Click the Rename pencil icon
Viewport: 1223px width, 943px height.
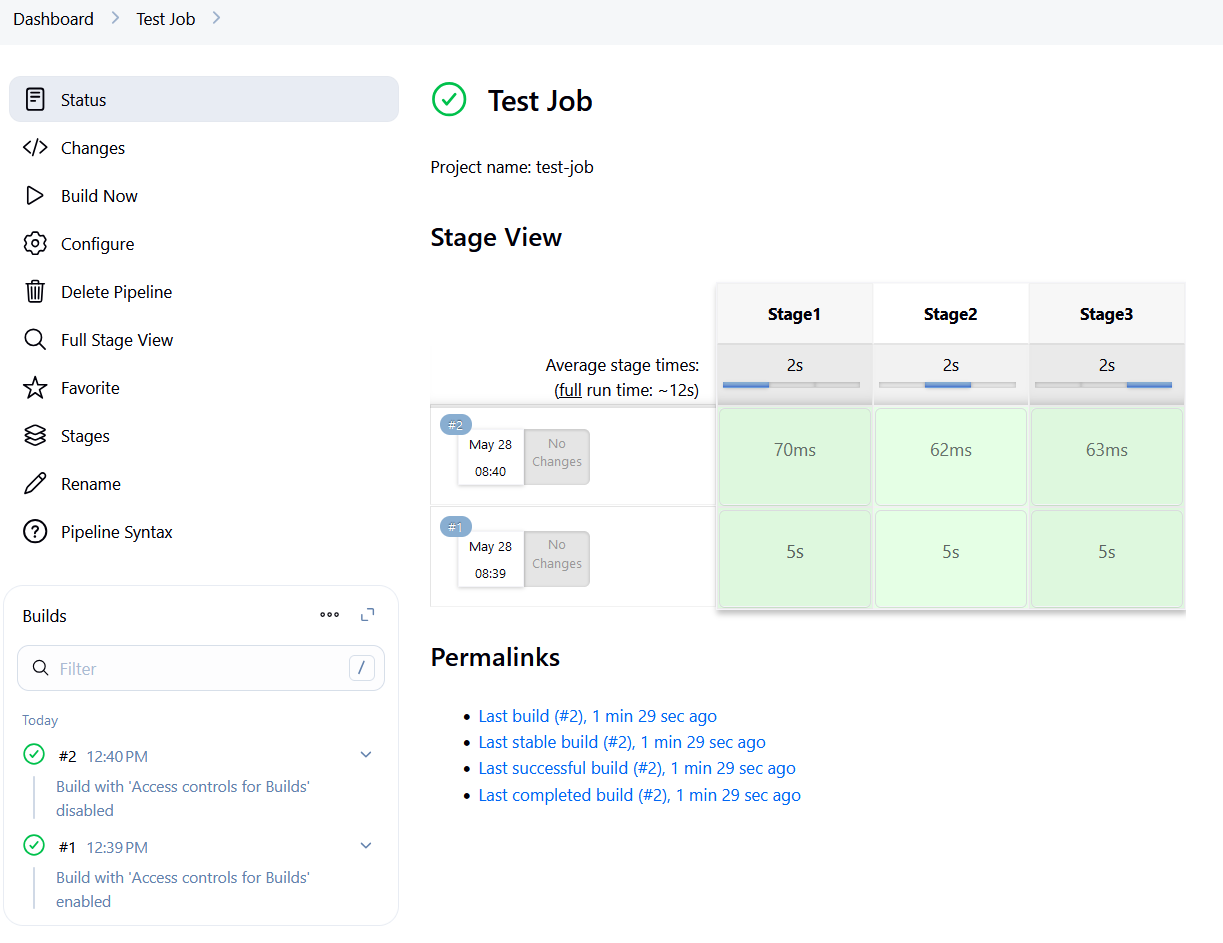coord(35,484)
